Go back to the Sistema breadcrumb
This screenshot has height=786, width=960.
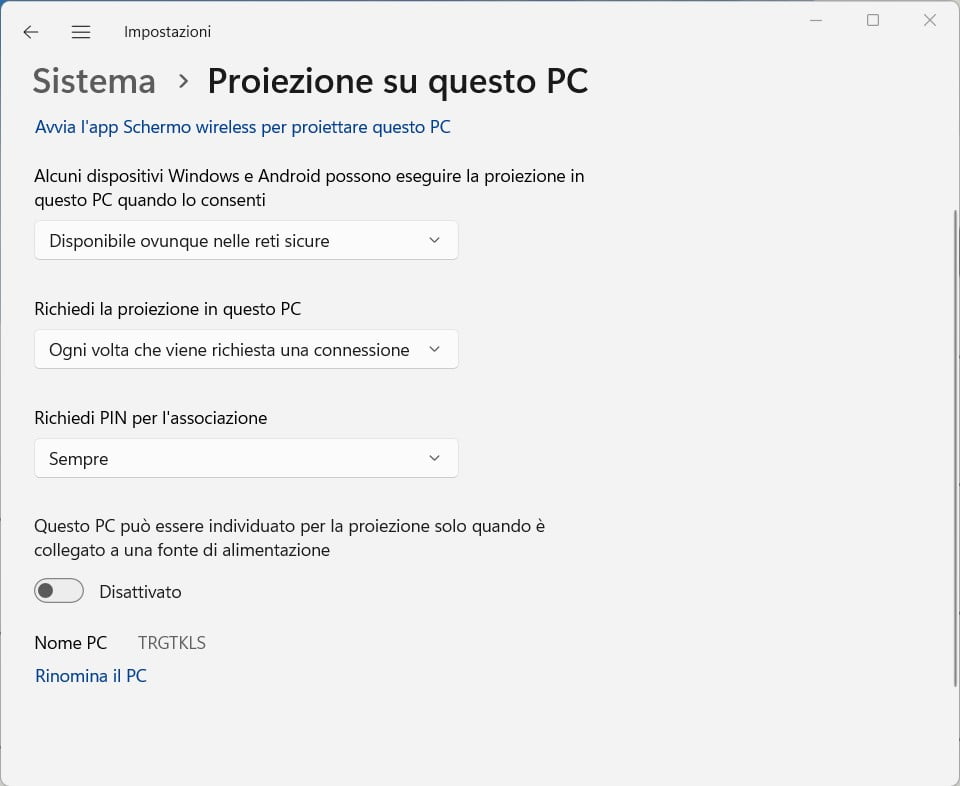(x=94, y=81)
